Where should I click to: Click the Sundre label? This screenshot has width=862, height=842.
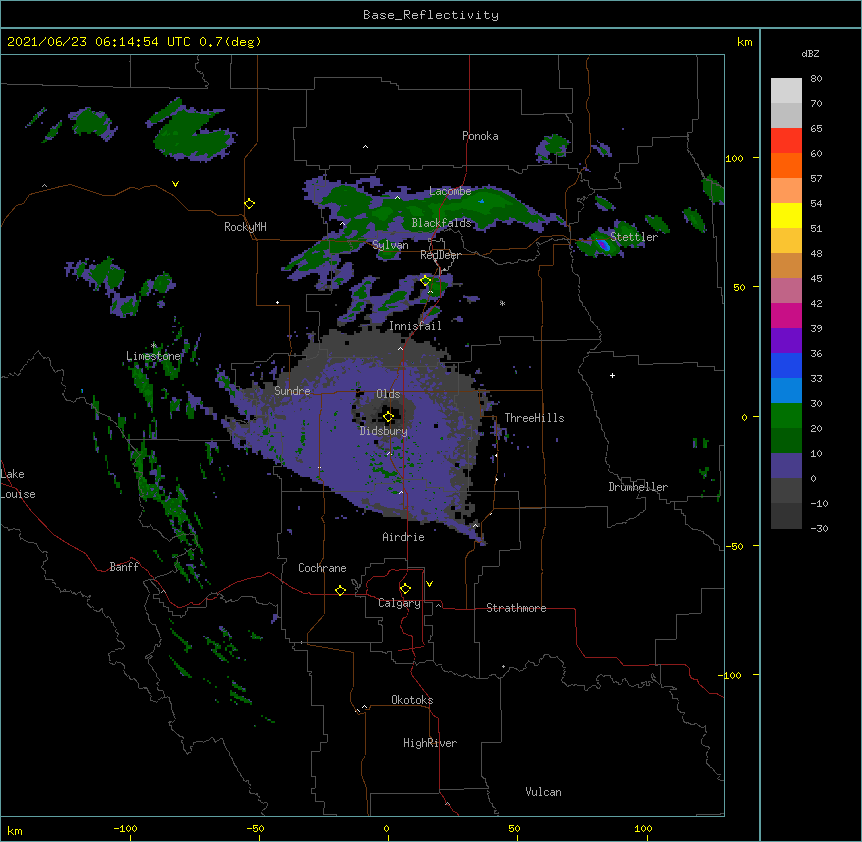(x=292, y=391)
